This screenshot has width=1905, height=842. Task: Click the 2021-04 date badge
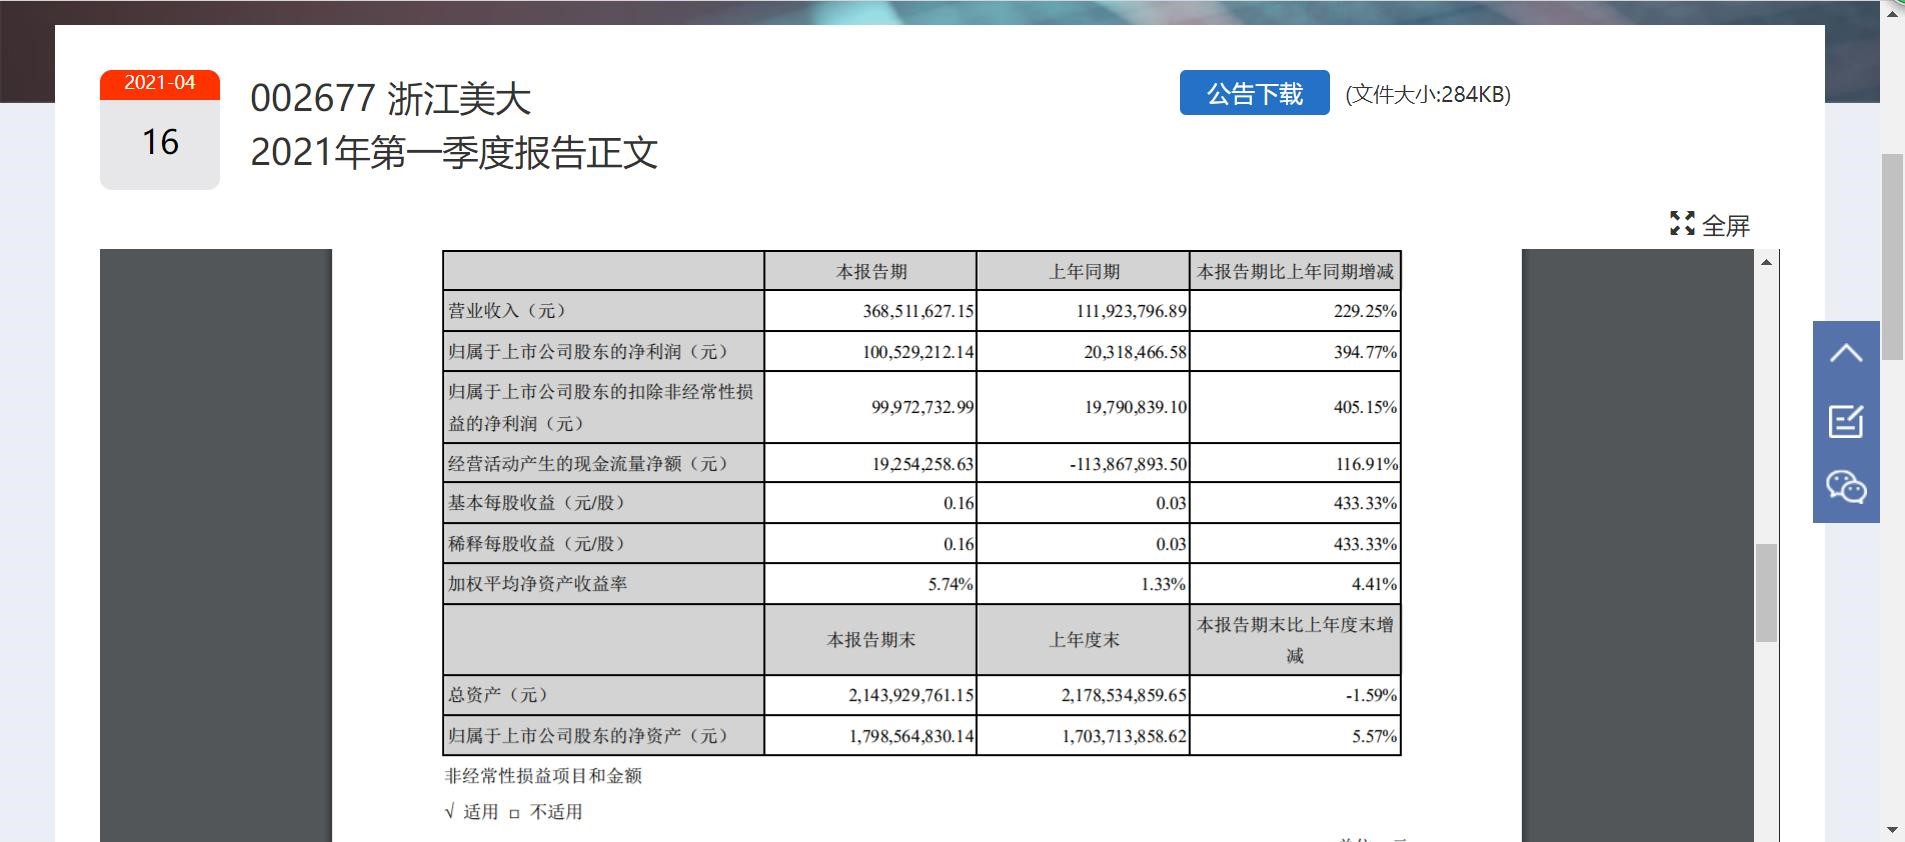(160, 84)
